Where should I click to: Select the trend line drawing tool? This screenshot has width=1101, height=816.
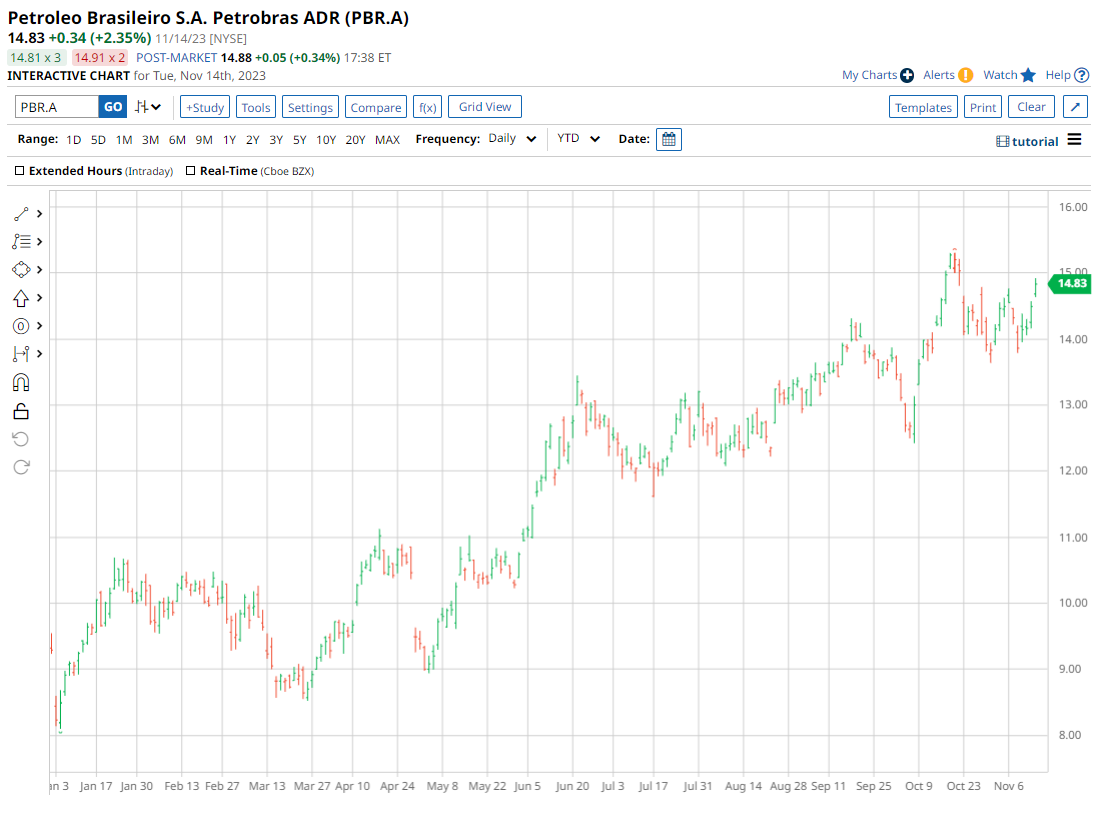pos(21,214)
